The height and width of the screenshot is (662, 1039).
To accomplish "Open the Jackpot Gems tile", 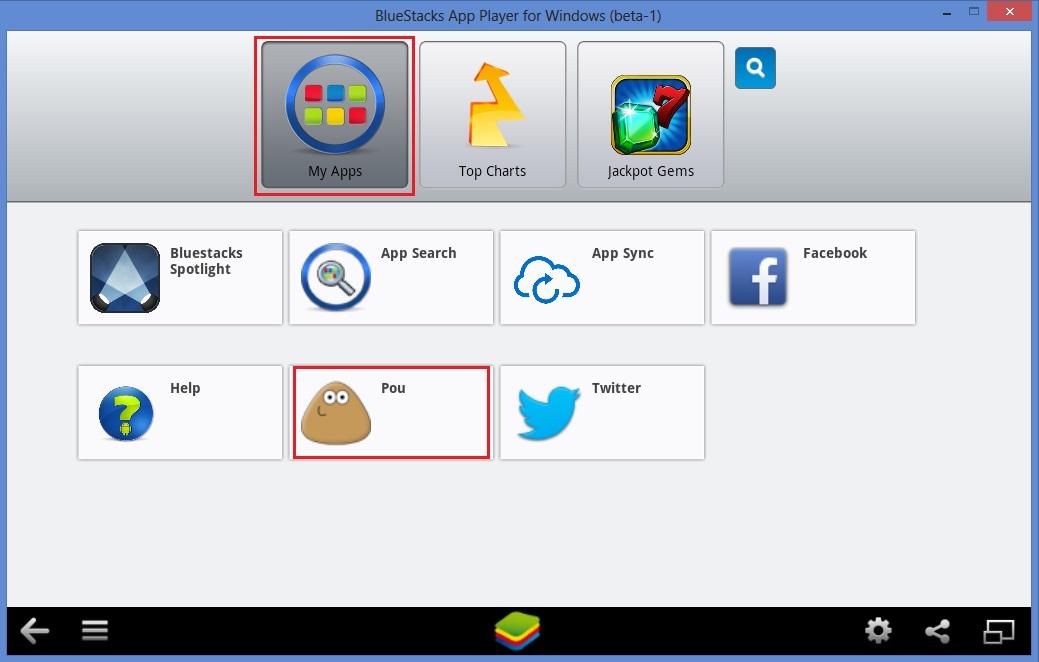I will 650,115.
